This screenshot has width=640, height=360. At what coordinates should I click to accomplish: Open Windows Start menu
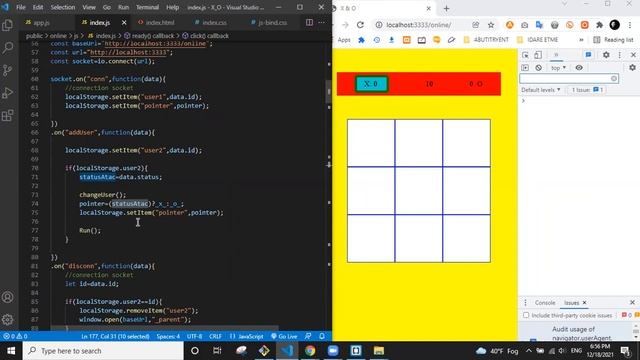(11, 351)
